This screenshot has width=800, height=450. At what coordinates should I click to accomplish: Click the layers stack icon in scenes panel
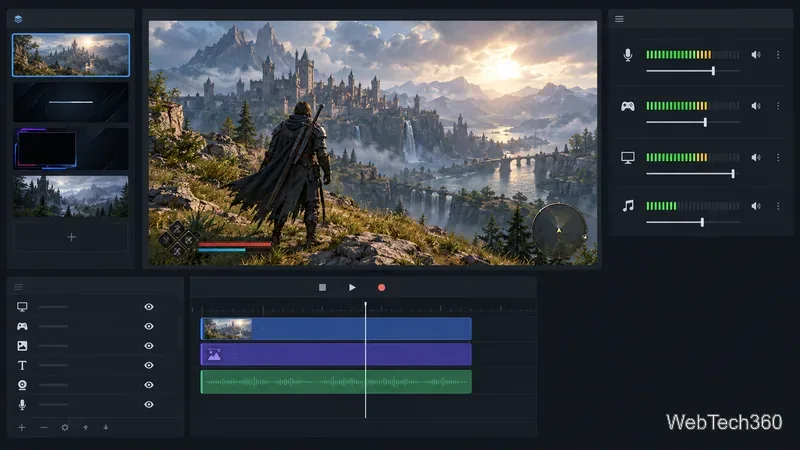[x=18, y=19]
